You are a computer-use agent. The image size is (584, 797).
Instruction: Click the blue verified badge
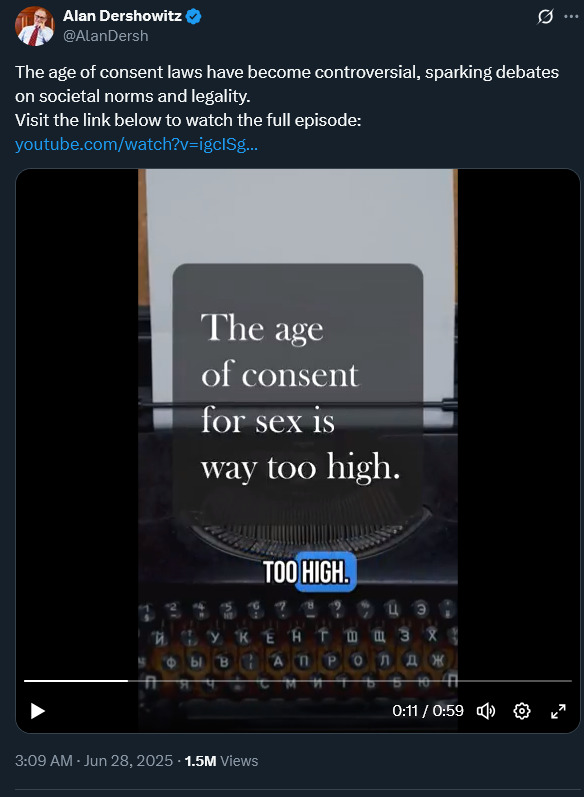coord(194,17)
